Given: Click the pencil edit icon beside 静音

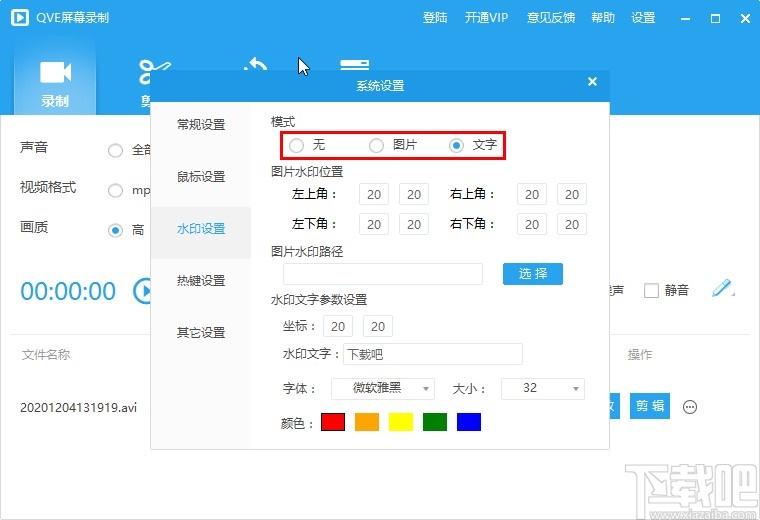Looking at the screenshot, I should [x=722, y=289].
